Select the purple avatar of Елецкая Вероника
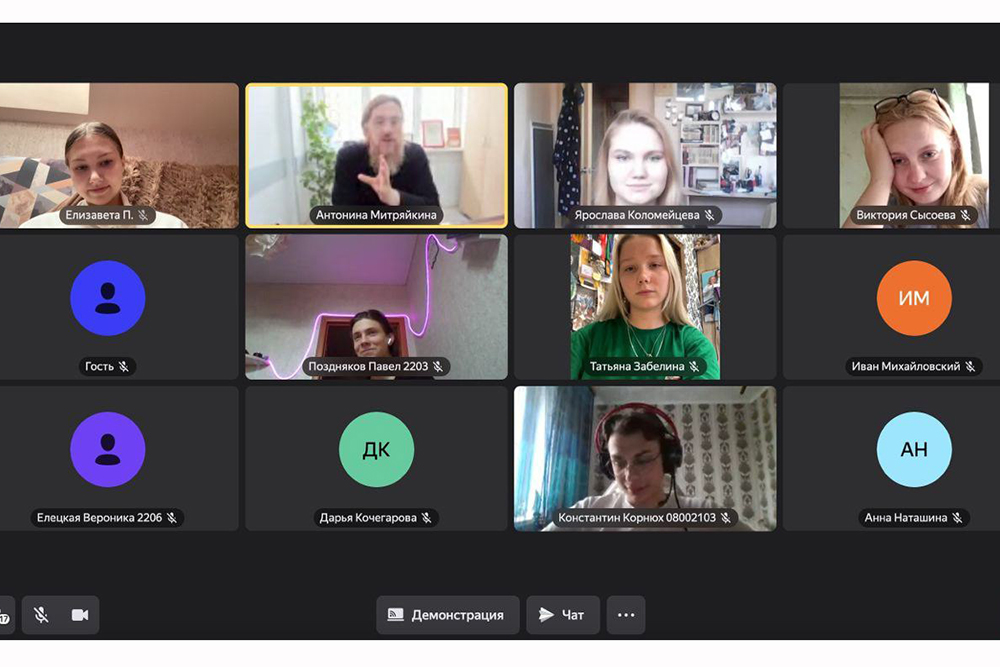 108,449
